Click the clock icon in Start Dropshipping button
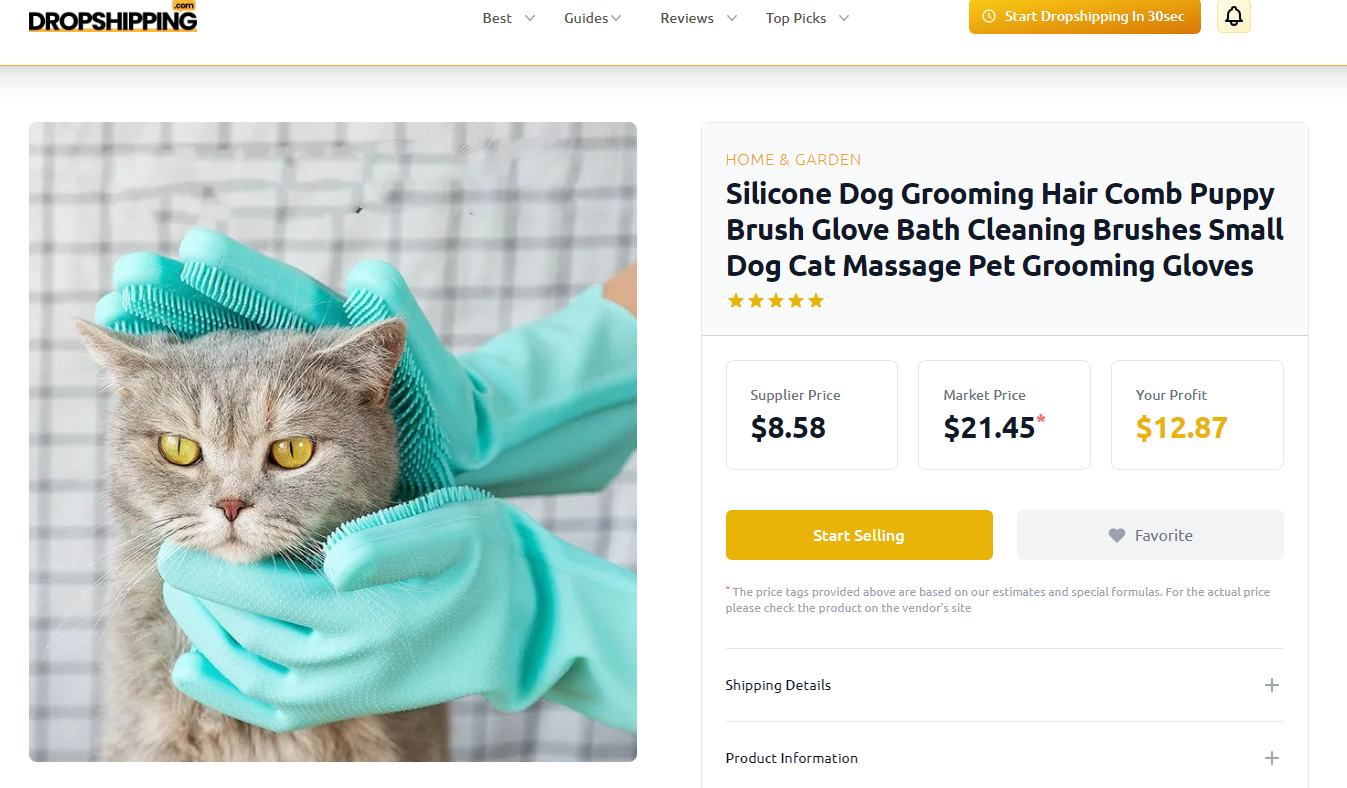This screenshot has height=788, width=1347. pyautogui.click(x=989, y=16)
